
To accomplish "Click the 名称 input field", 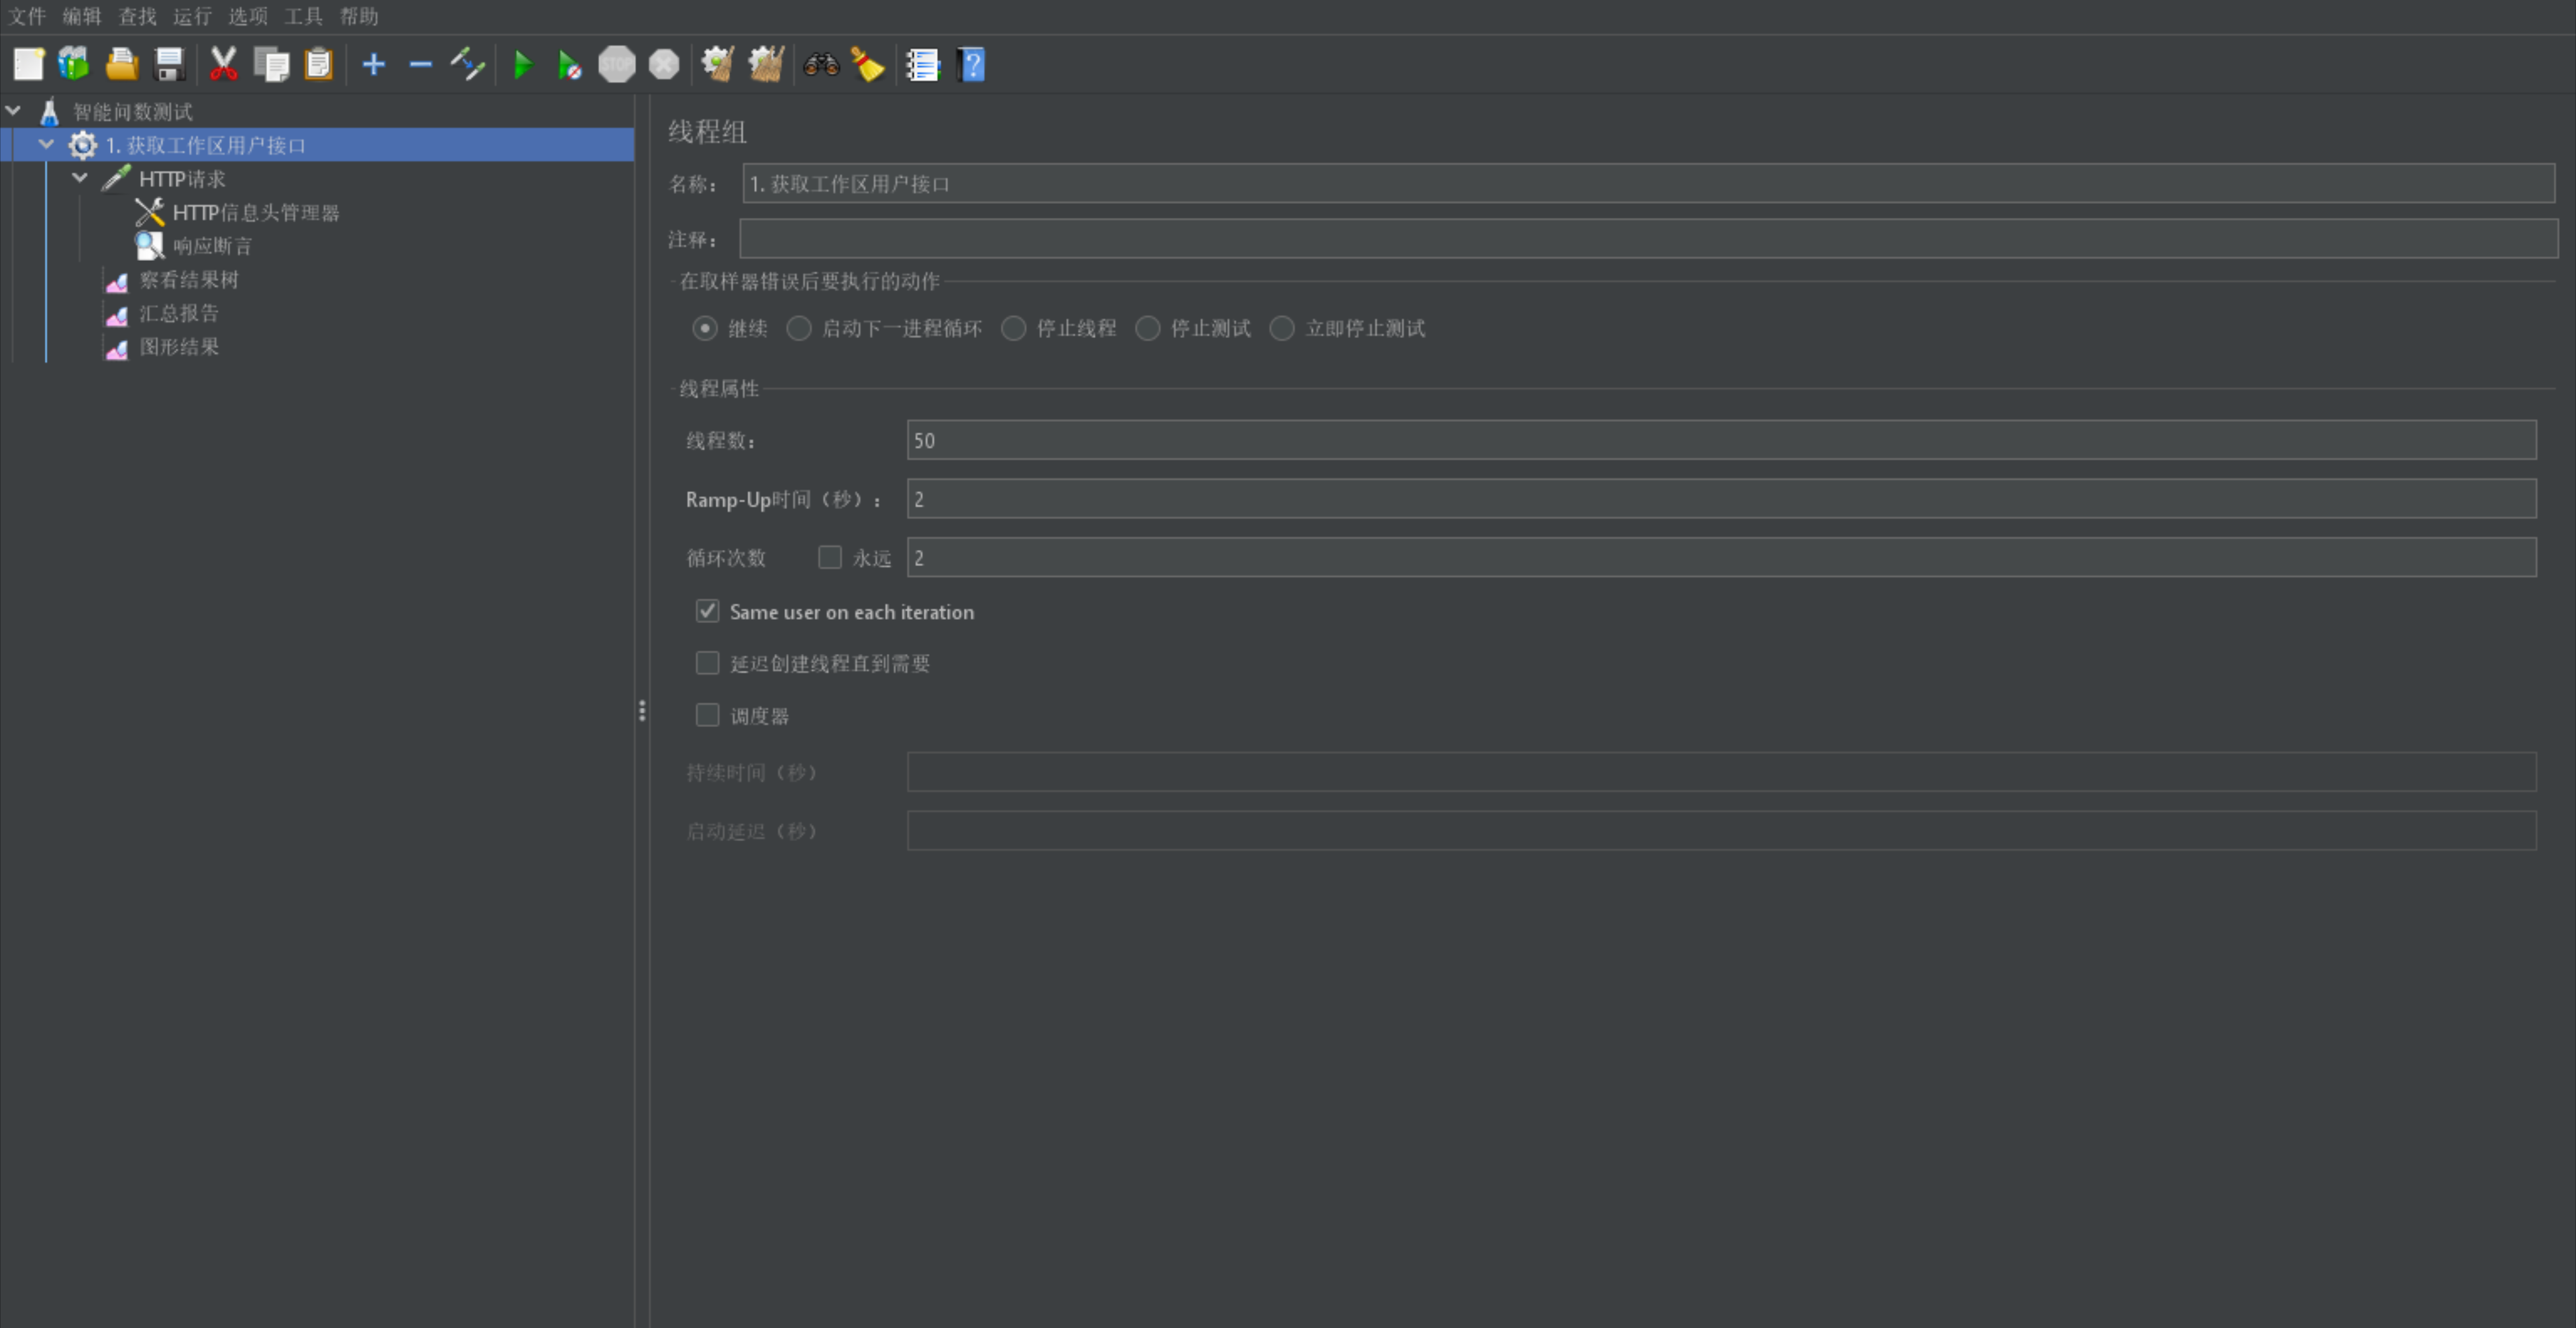I will point(1648,184).
